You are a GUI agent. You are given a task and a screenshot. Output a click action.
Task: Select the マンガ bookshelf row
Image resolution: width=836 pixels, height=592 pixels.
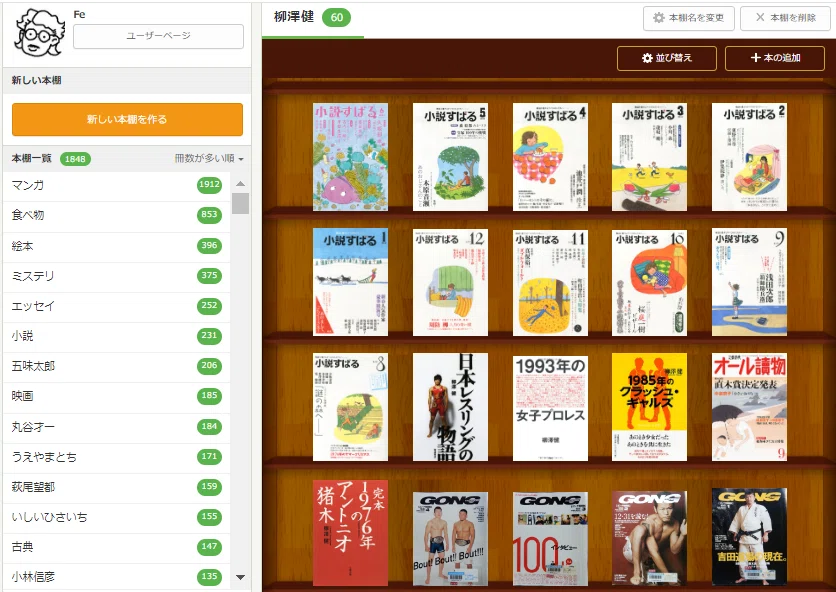pyautogui.click(x=117, y=186)
